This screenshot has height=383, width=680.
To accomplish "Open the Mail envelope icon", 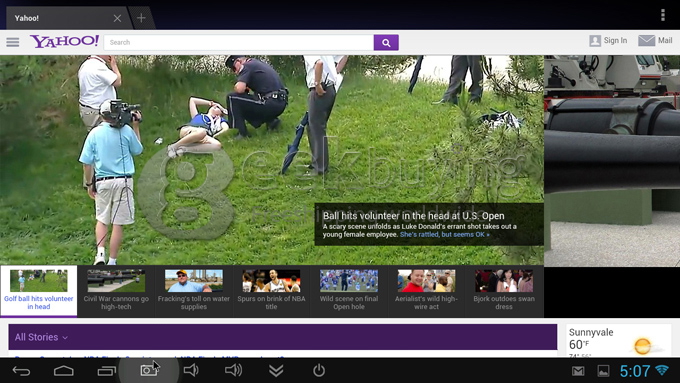I will point(646,40).
